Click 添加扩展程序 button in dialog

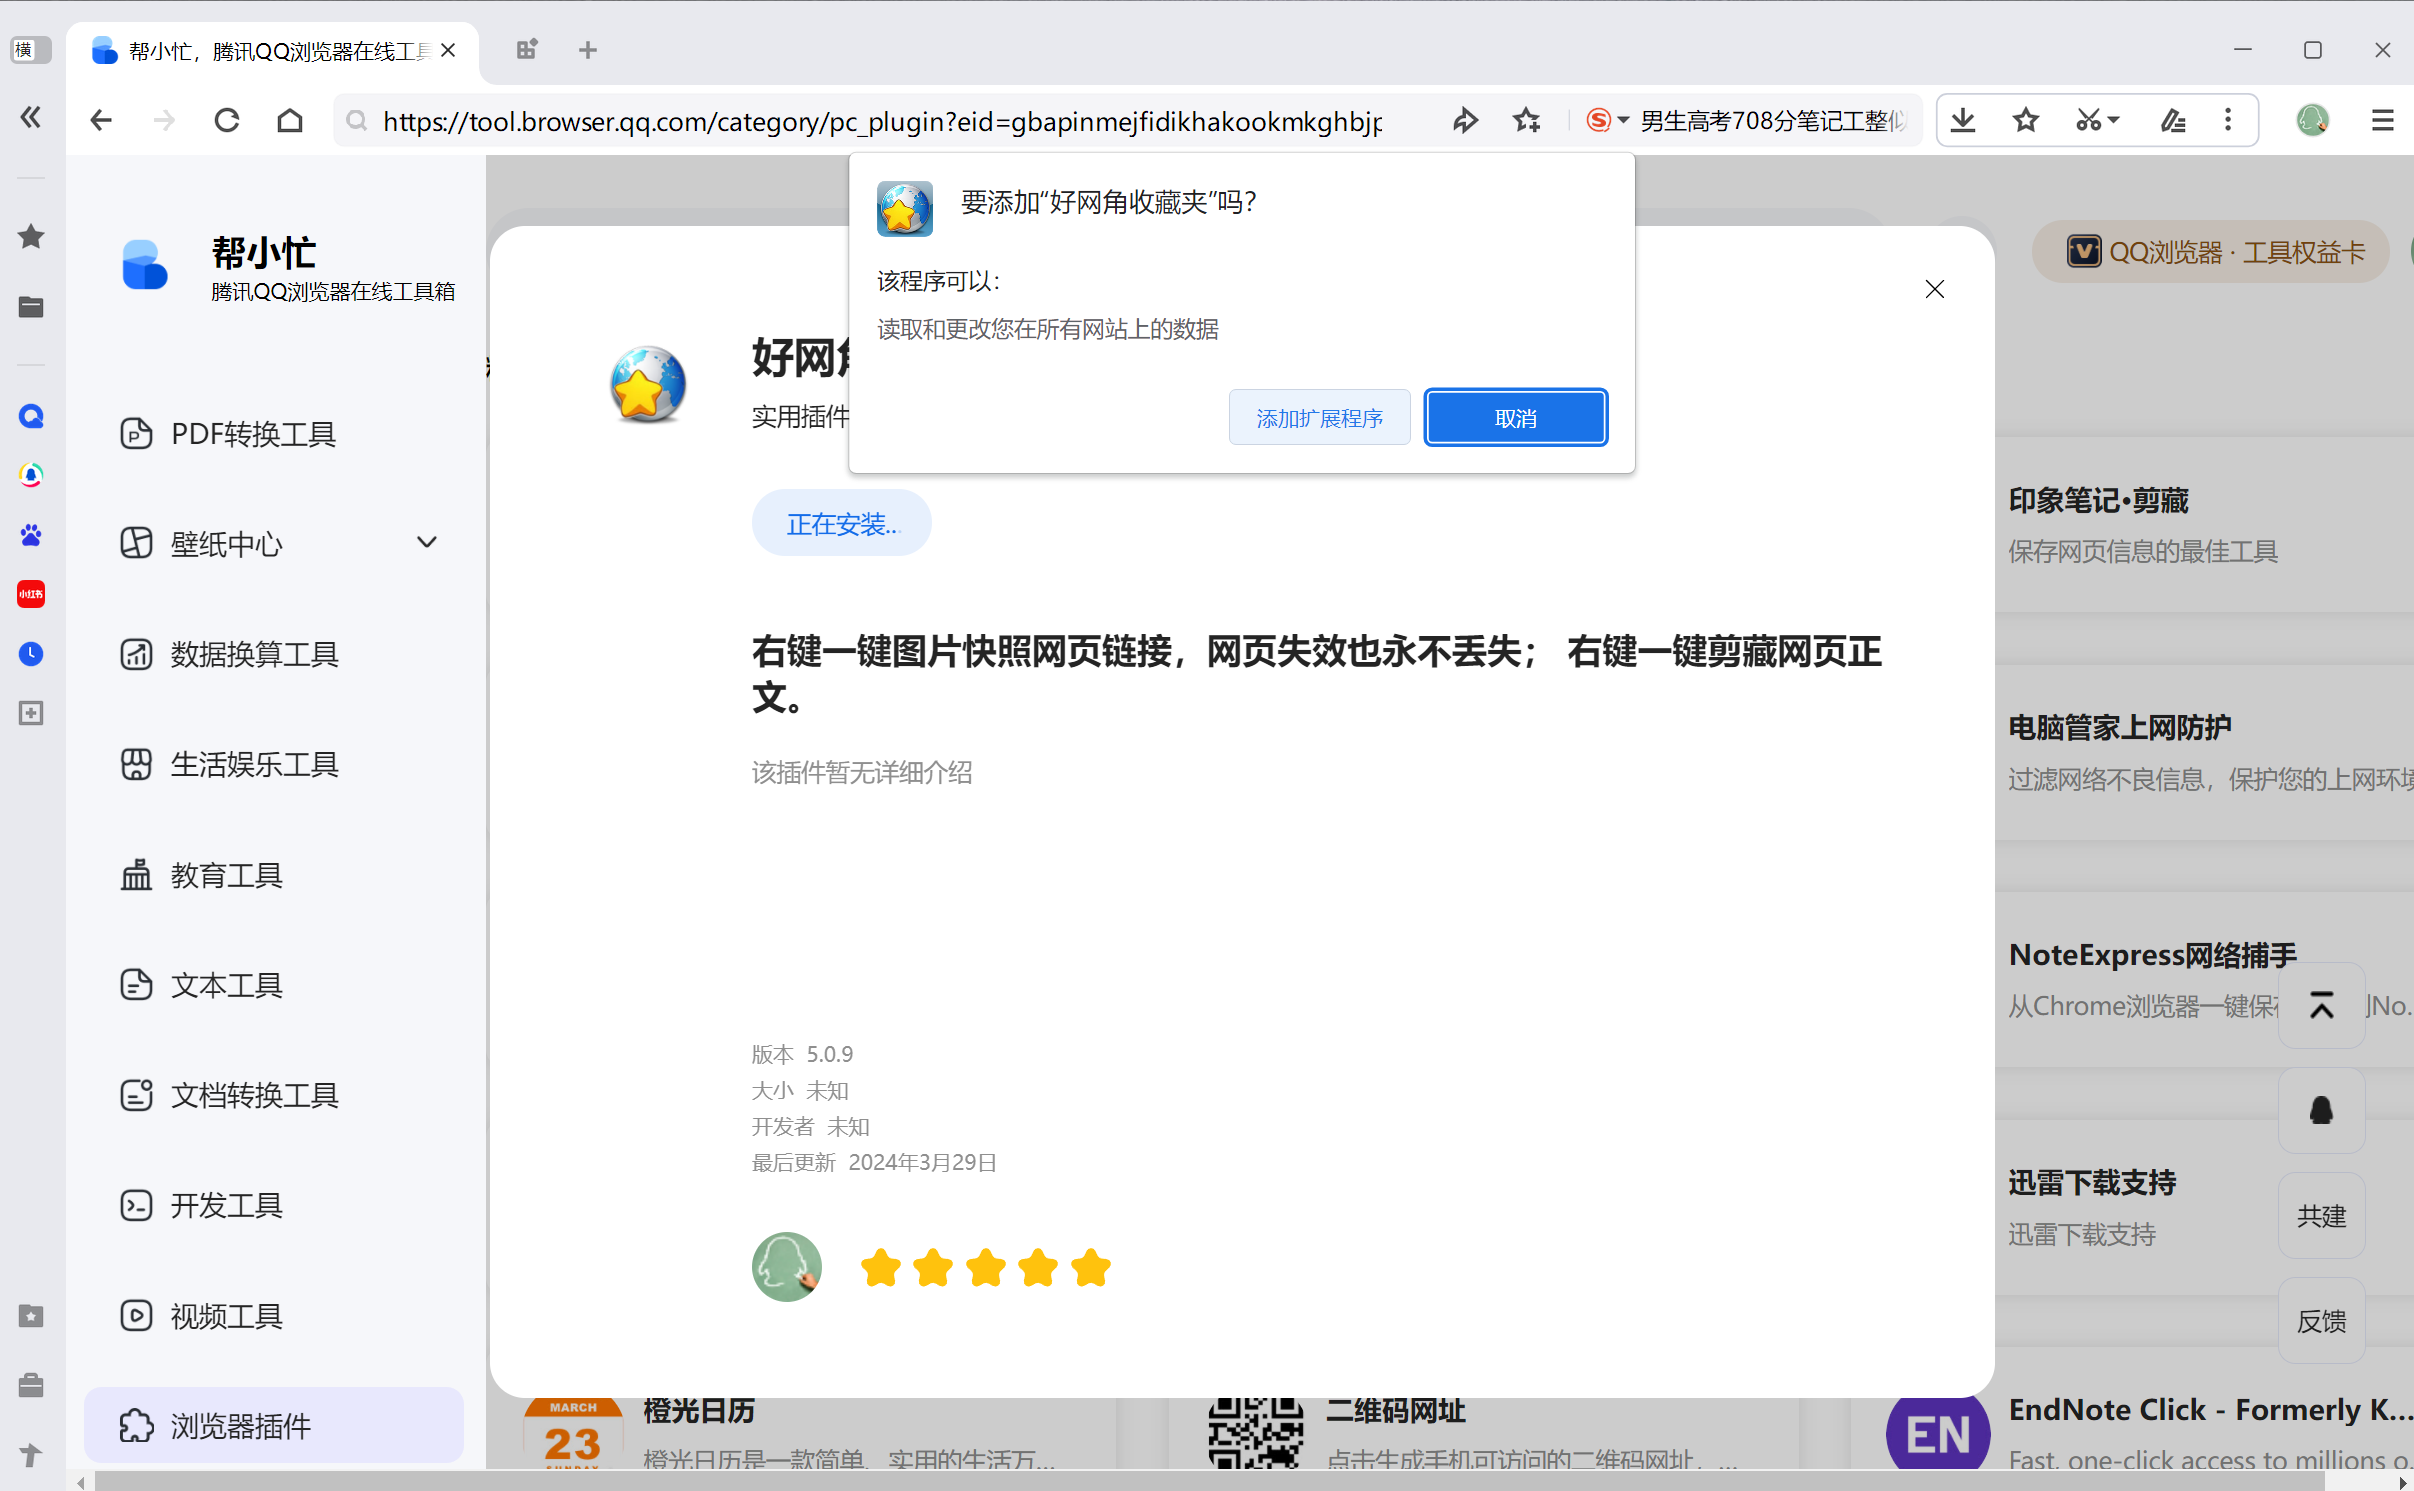click(1319, 418)
